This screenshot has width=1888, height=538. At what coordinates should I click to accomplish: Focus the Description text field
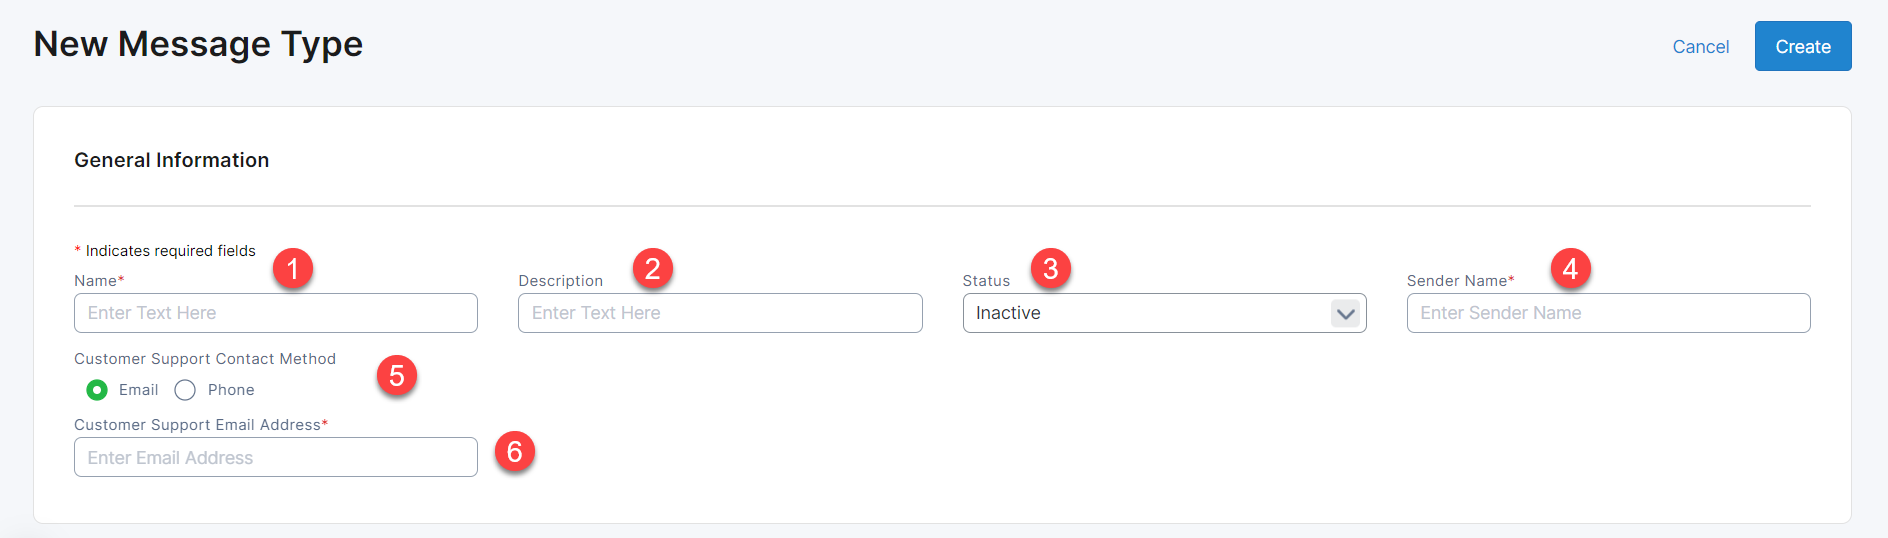pyautogui.click(x=720, y=313)
